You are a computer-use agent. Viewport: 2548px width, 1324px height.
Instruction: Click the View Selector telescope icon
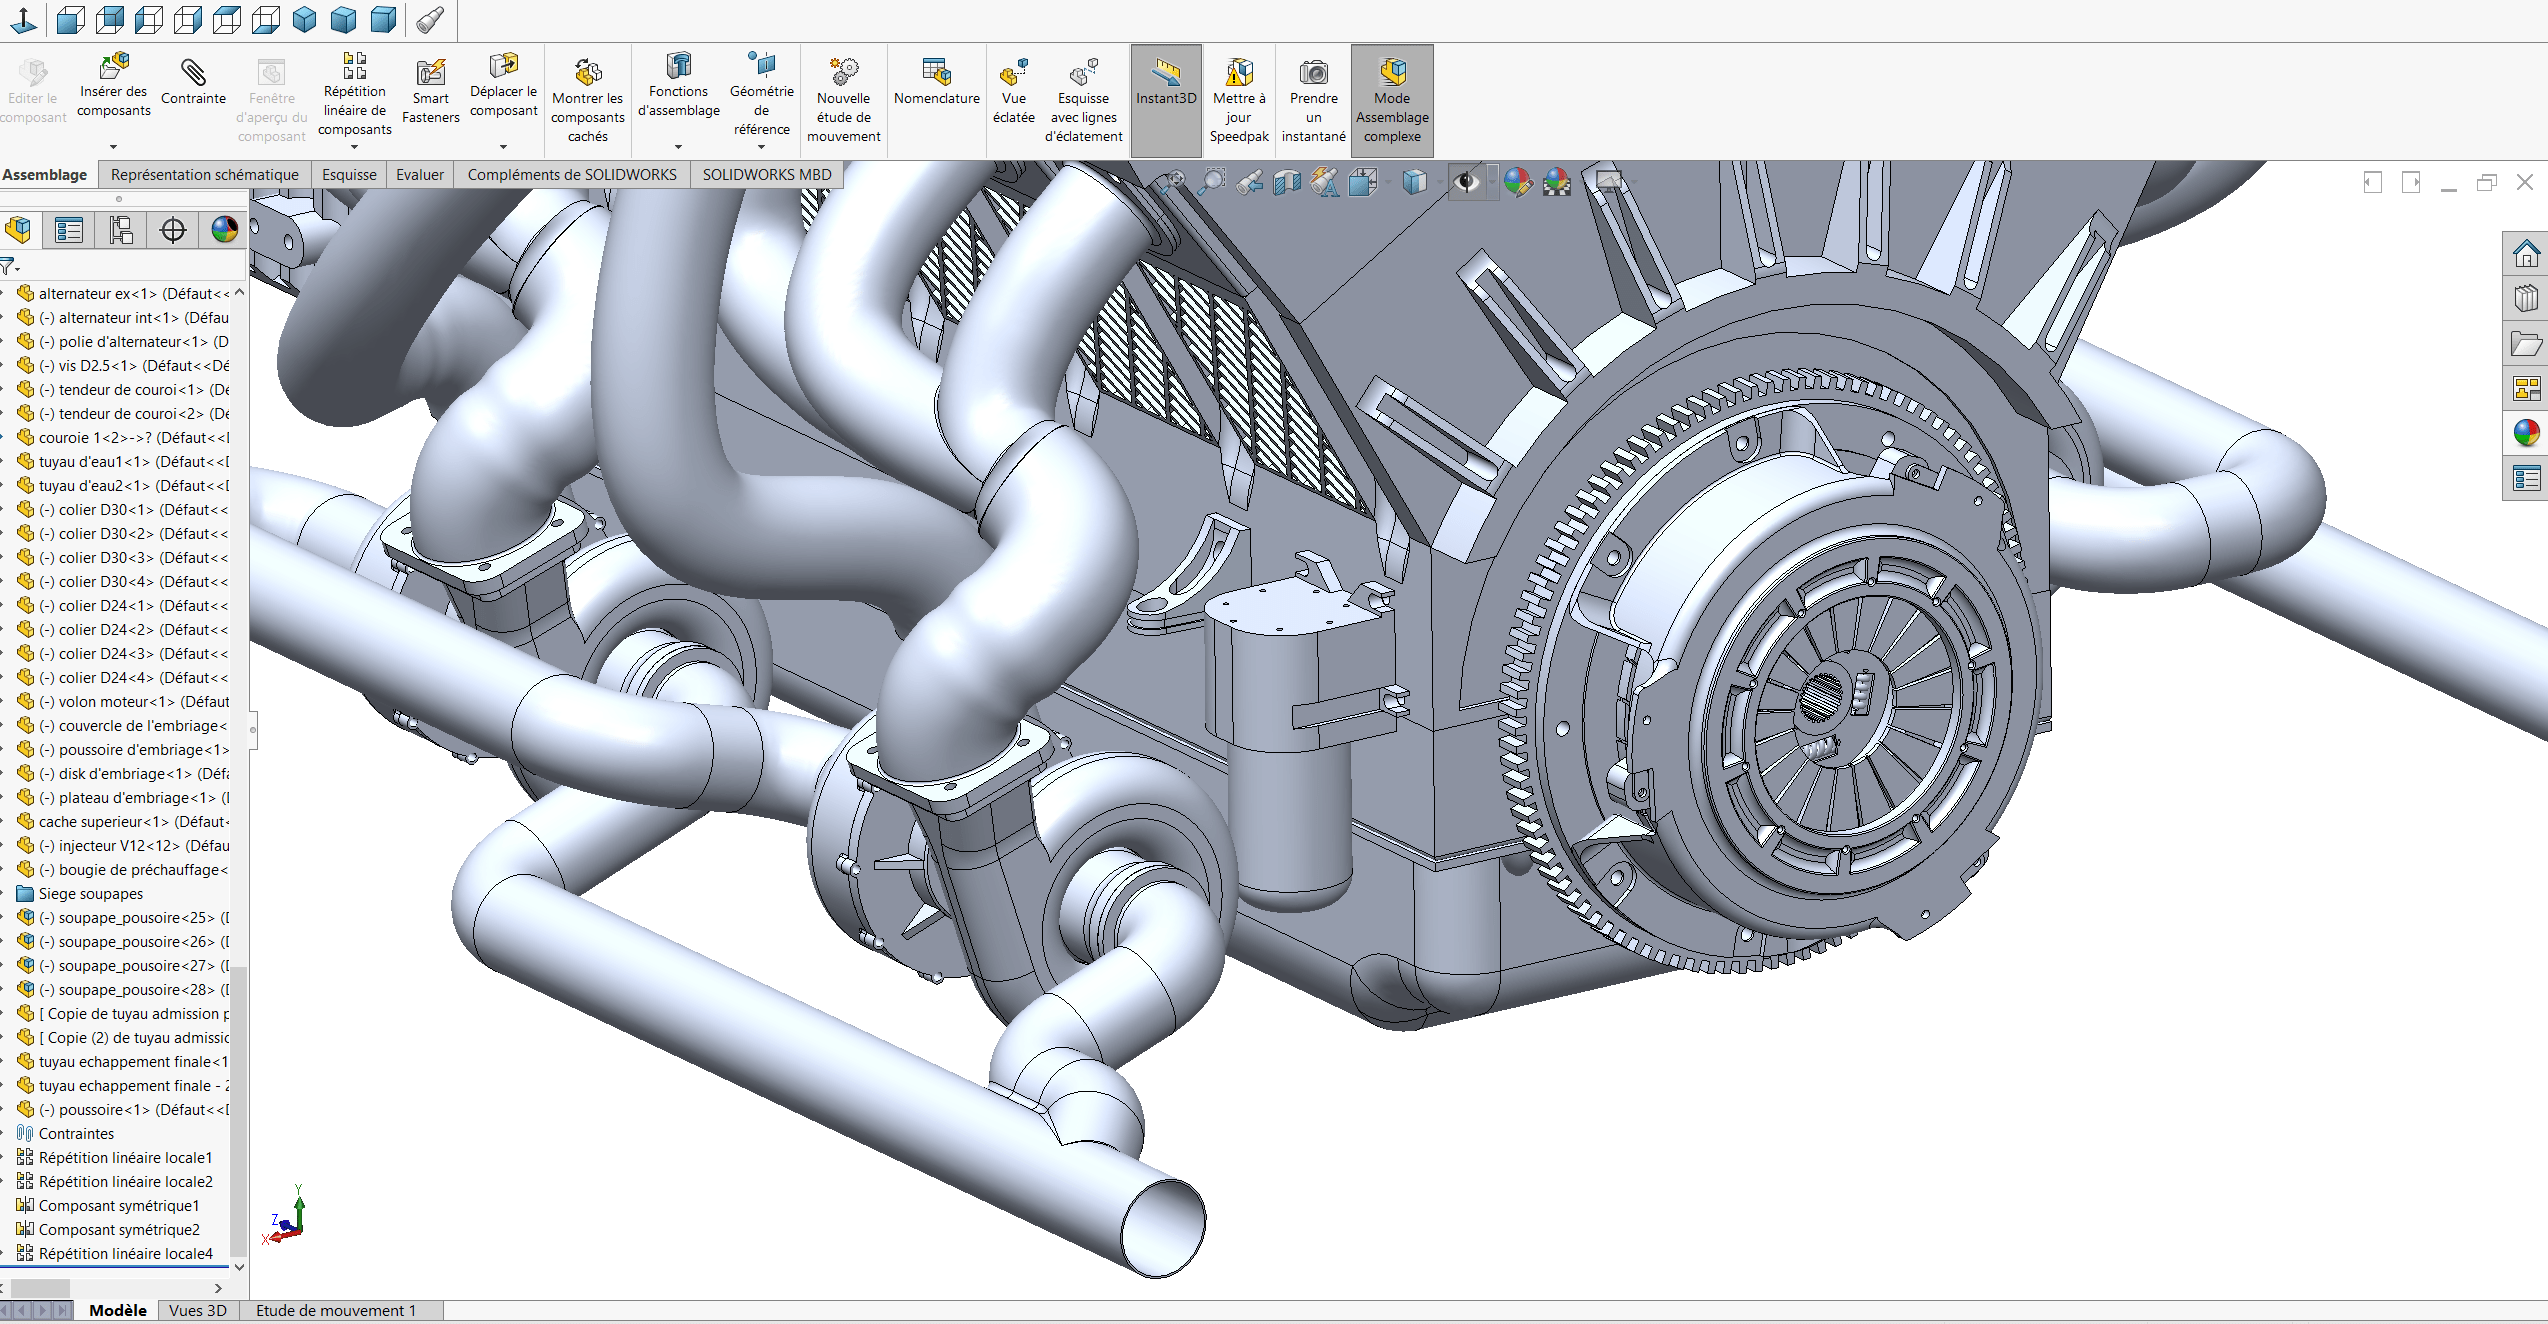430,19
